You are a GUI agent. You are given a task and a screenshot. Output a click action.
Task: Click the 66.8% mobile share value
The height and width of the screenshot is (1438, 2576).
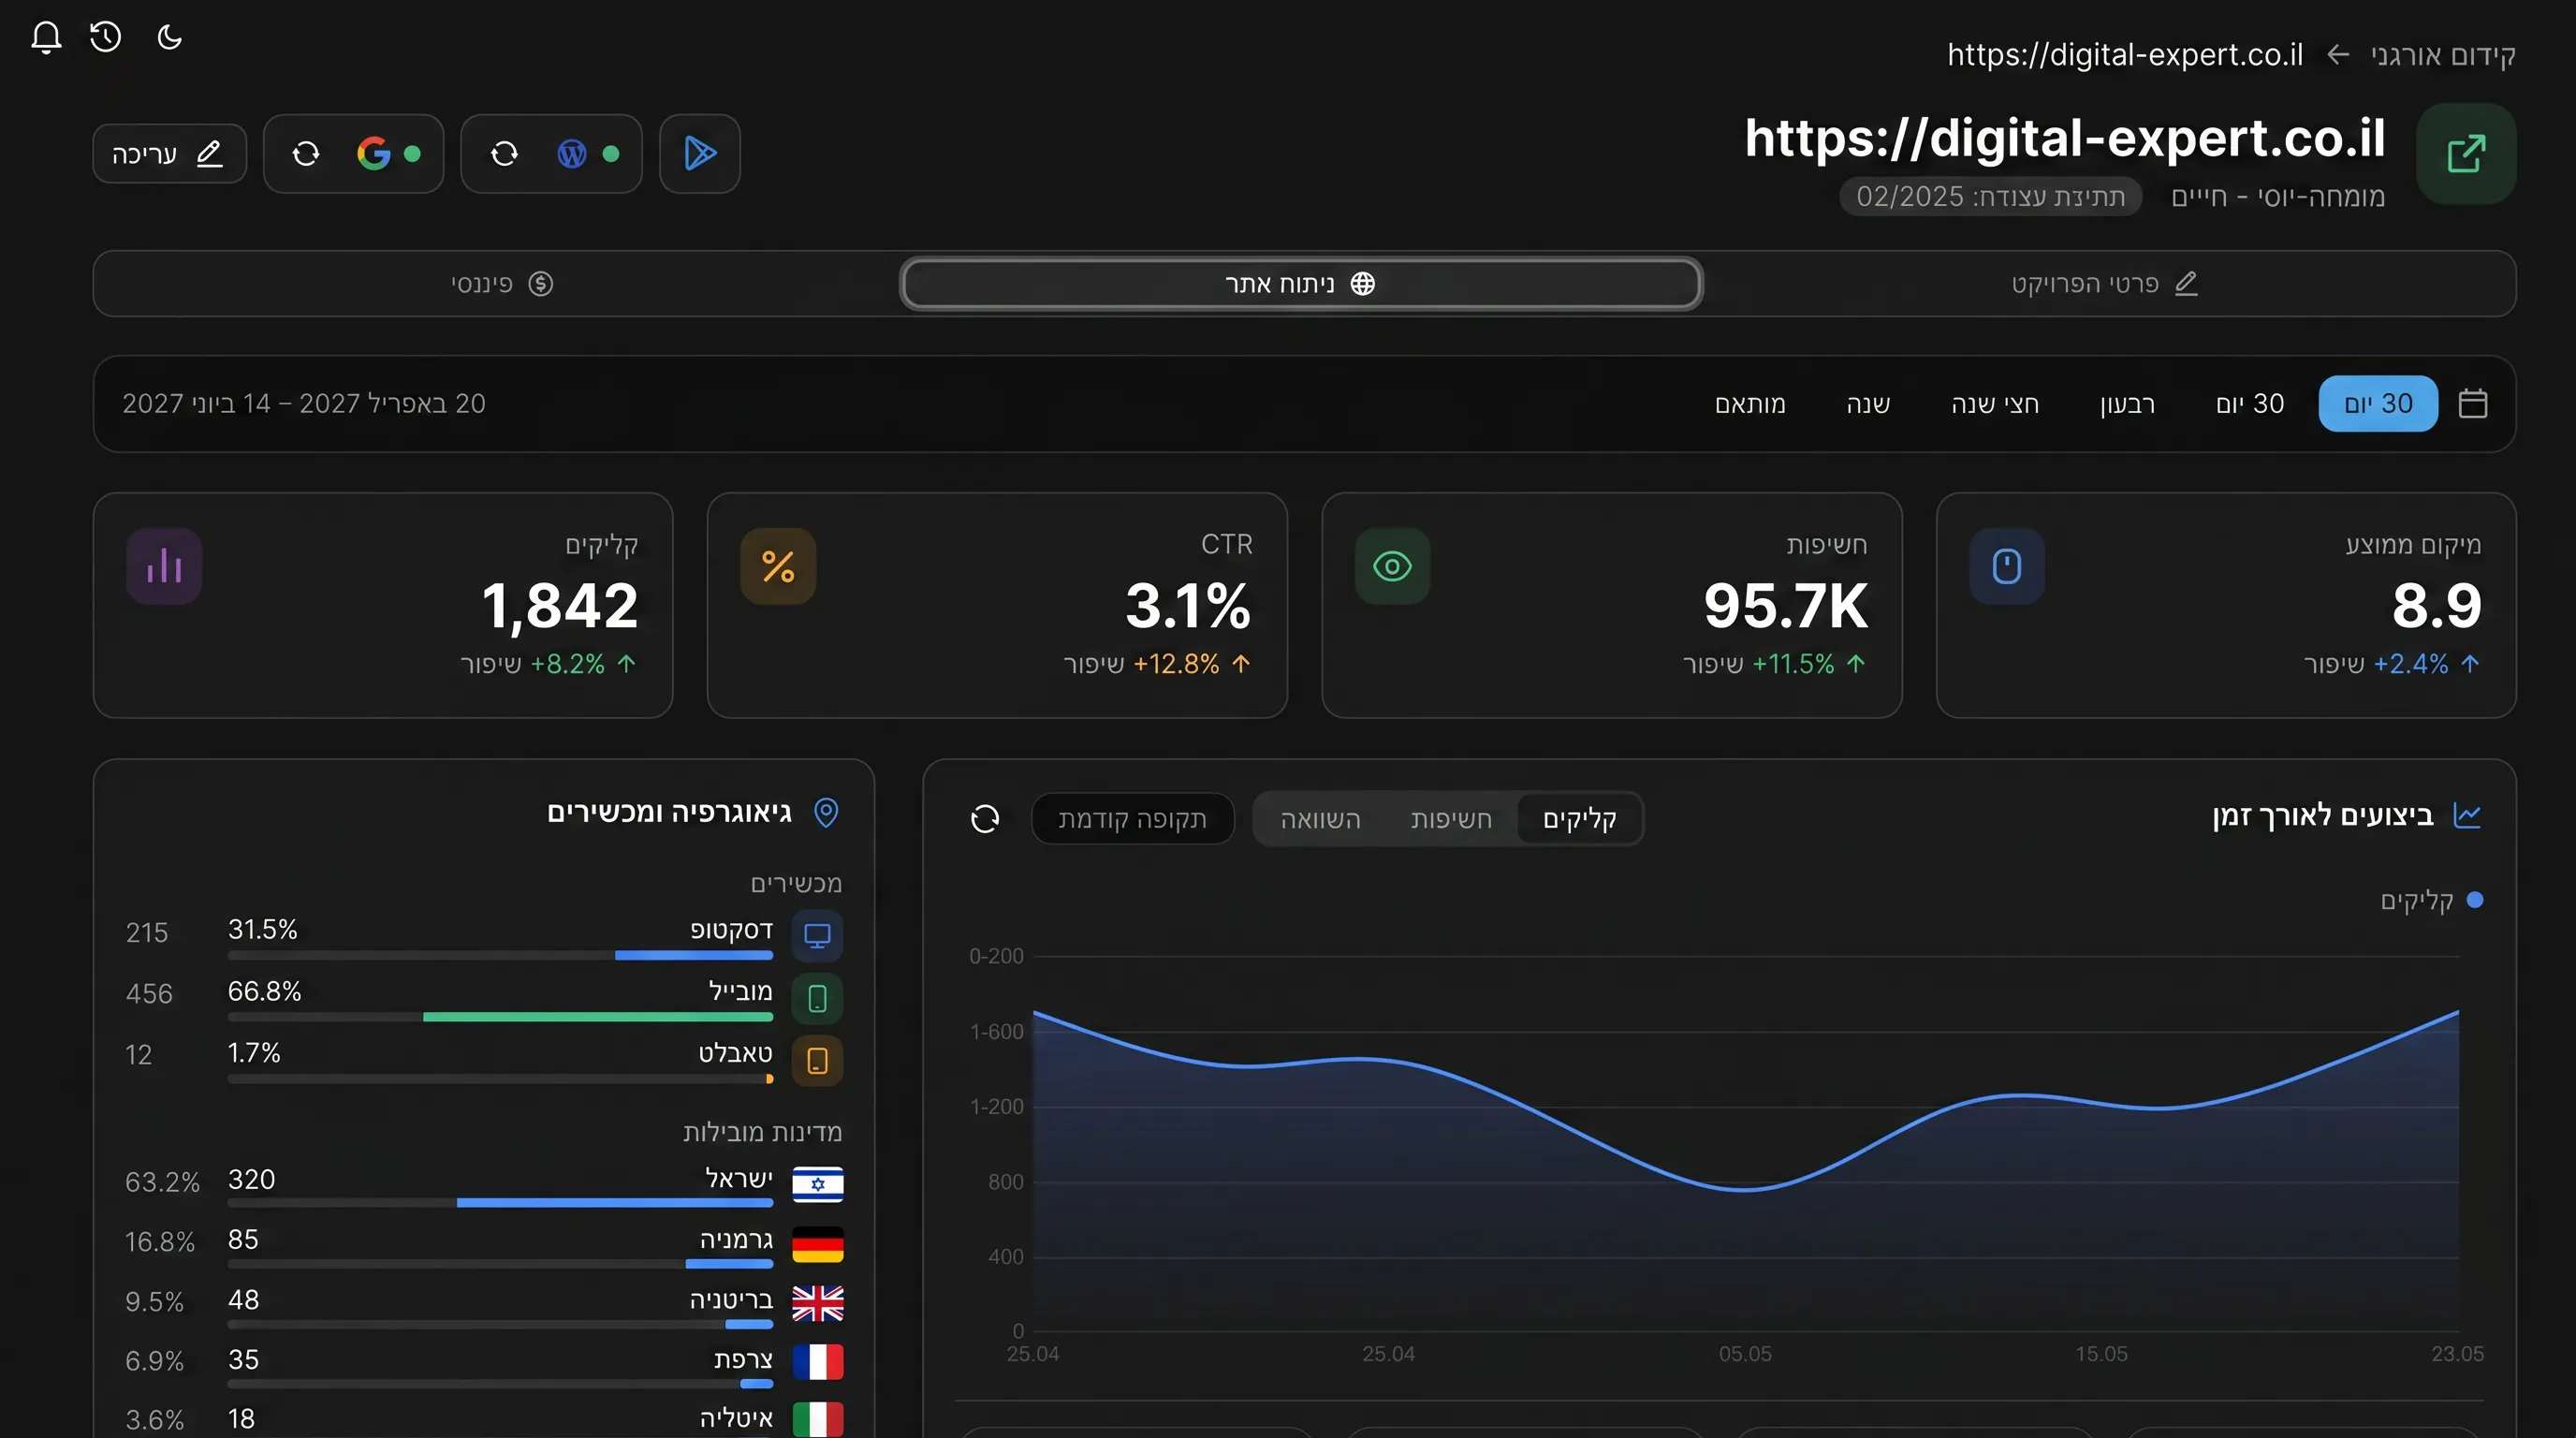264,992
